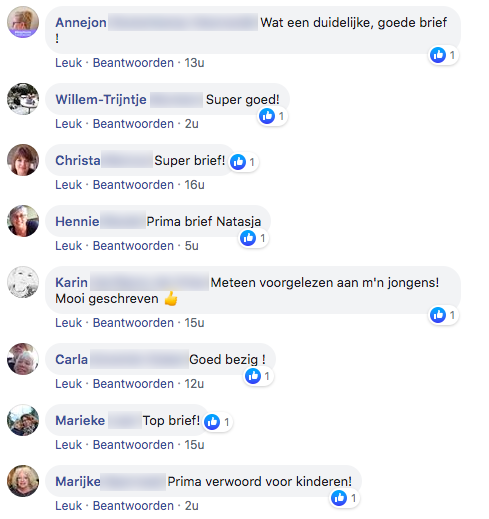Screen dimensions: 489x519
Task: Click like reaction badge on Hennie's comment
Action: (x=248, y=238)
